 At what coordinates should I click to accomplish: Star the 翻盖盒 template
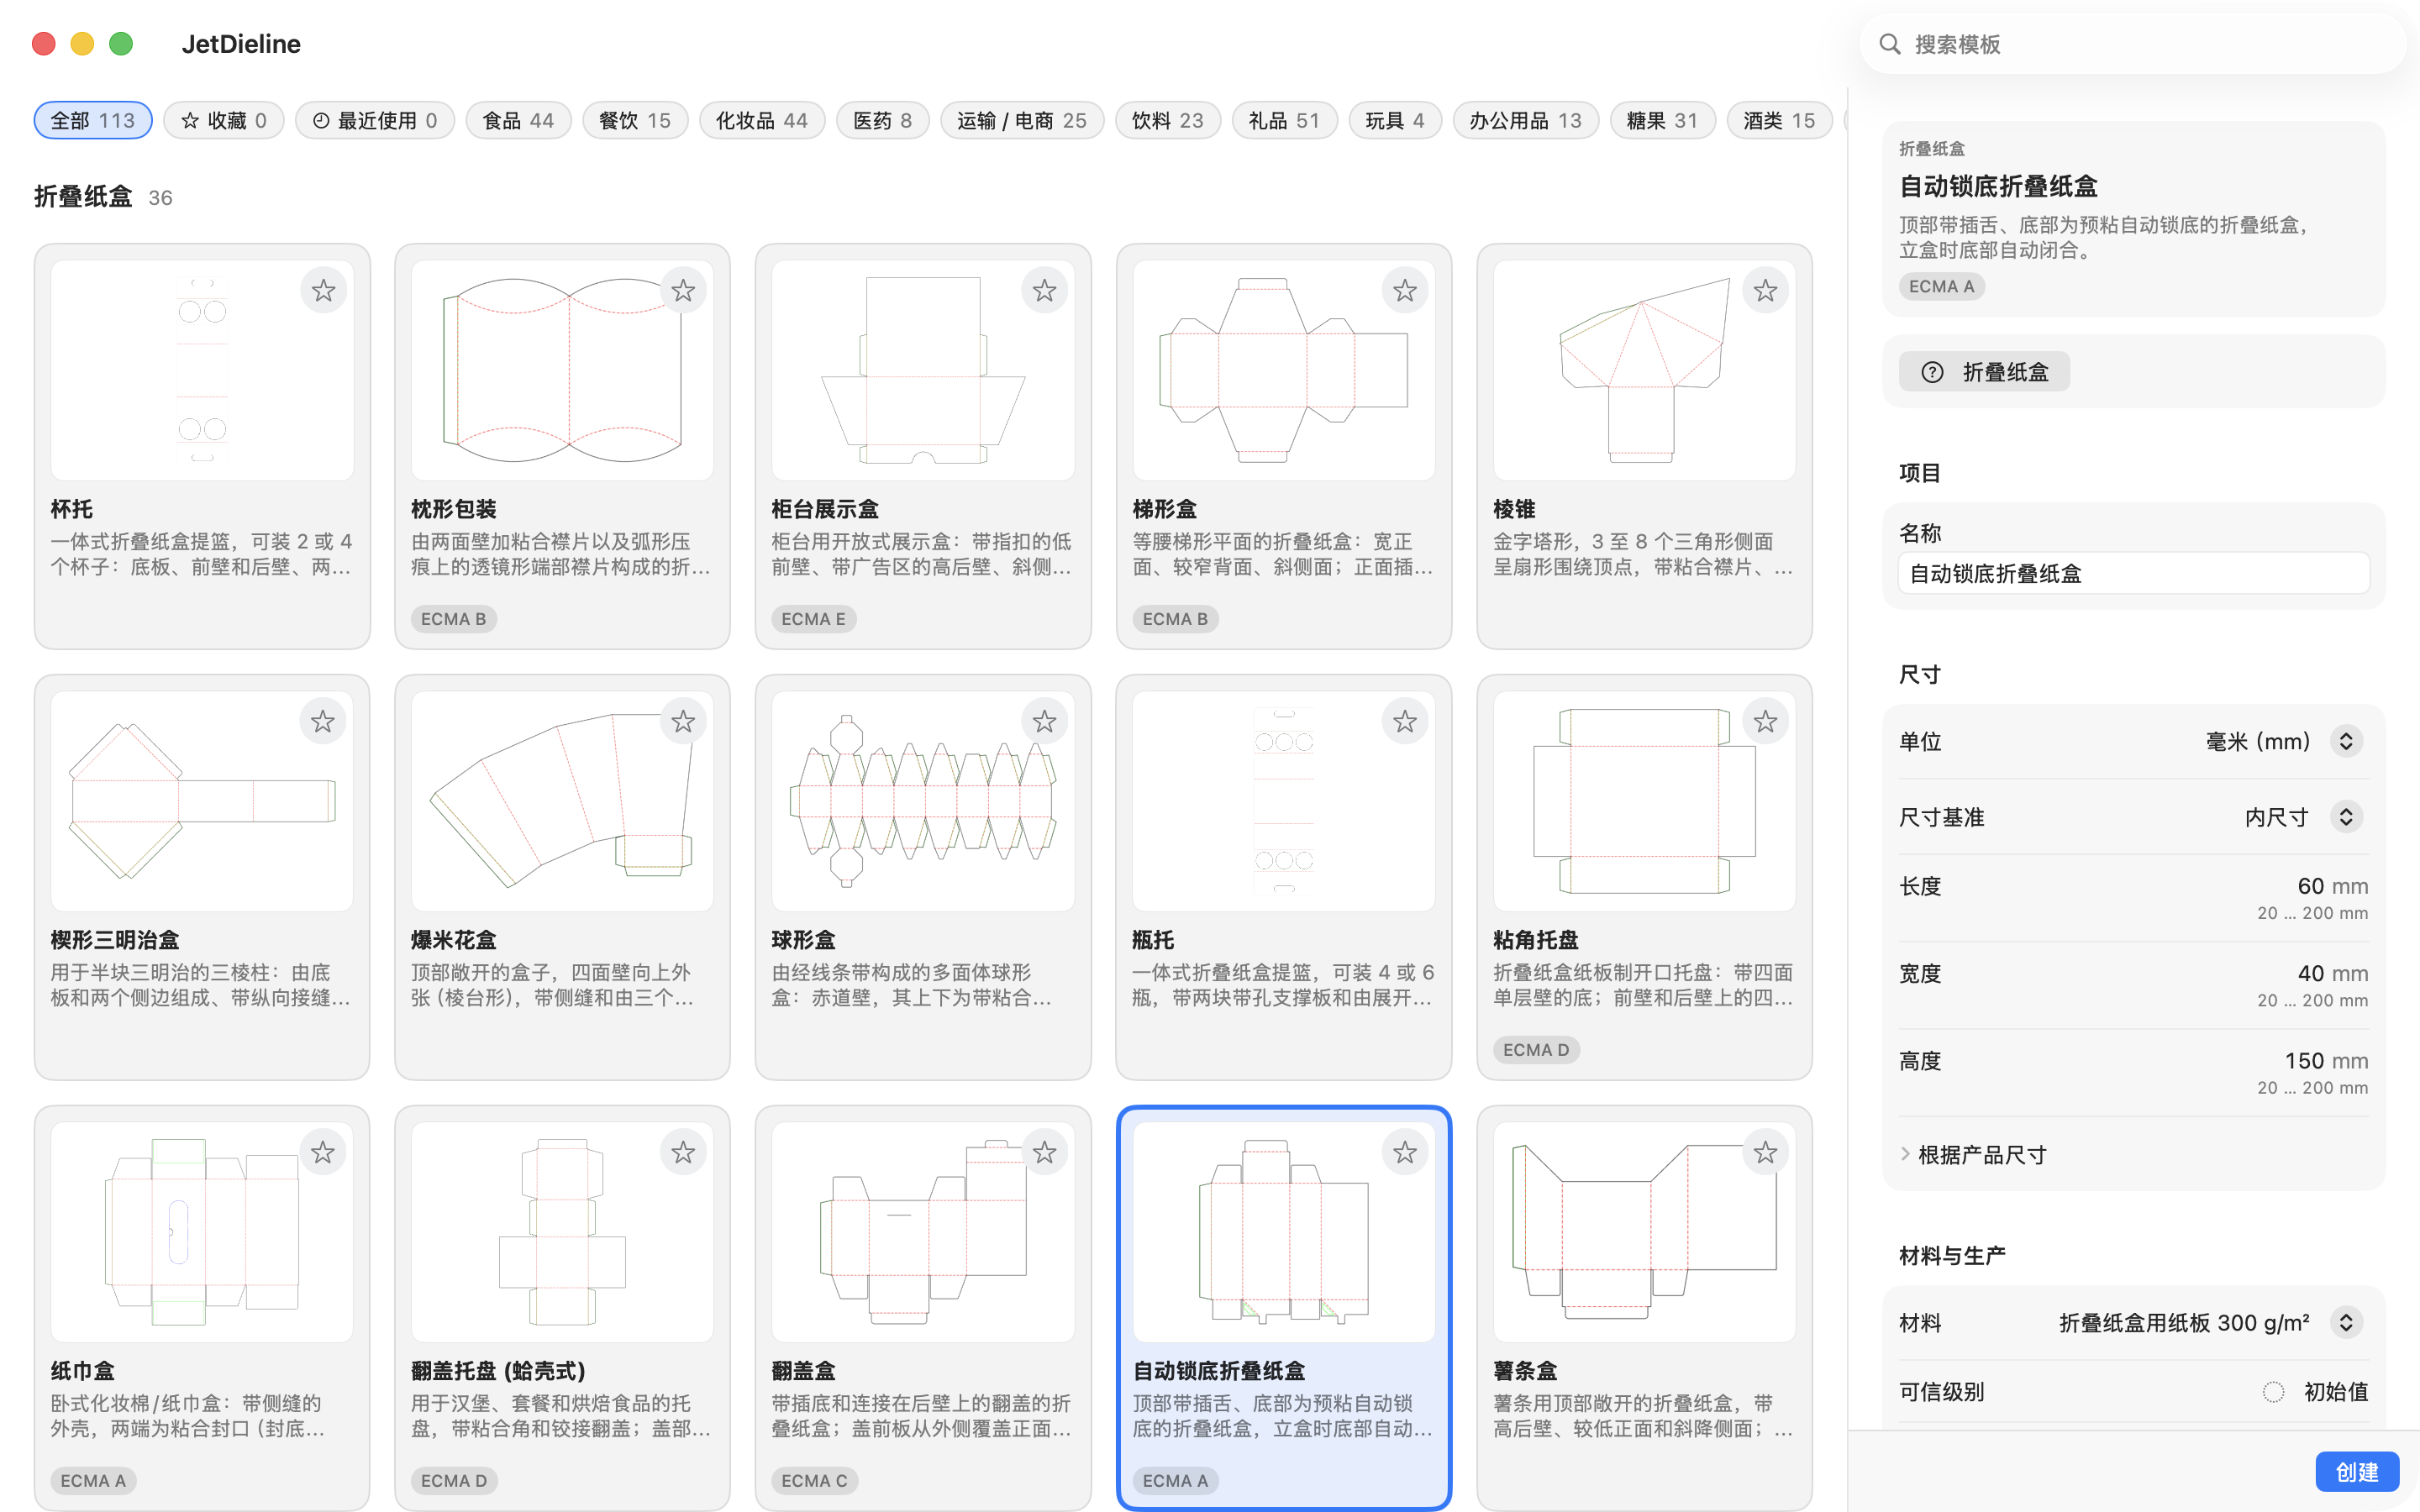pyautogui.click(x=1044, y=1153)
